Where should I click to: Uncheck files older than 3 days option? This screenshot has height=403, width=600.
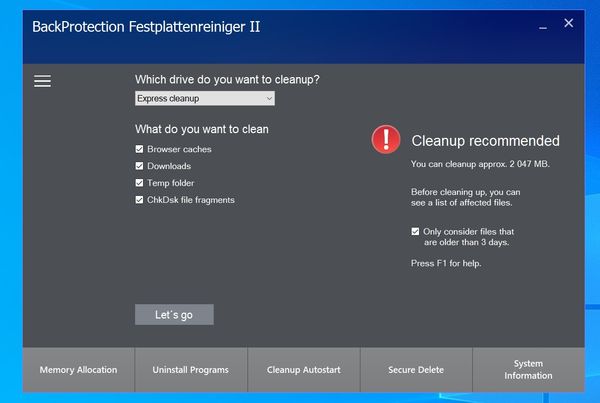point(415,231)
